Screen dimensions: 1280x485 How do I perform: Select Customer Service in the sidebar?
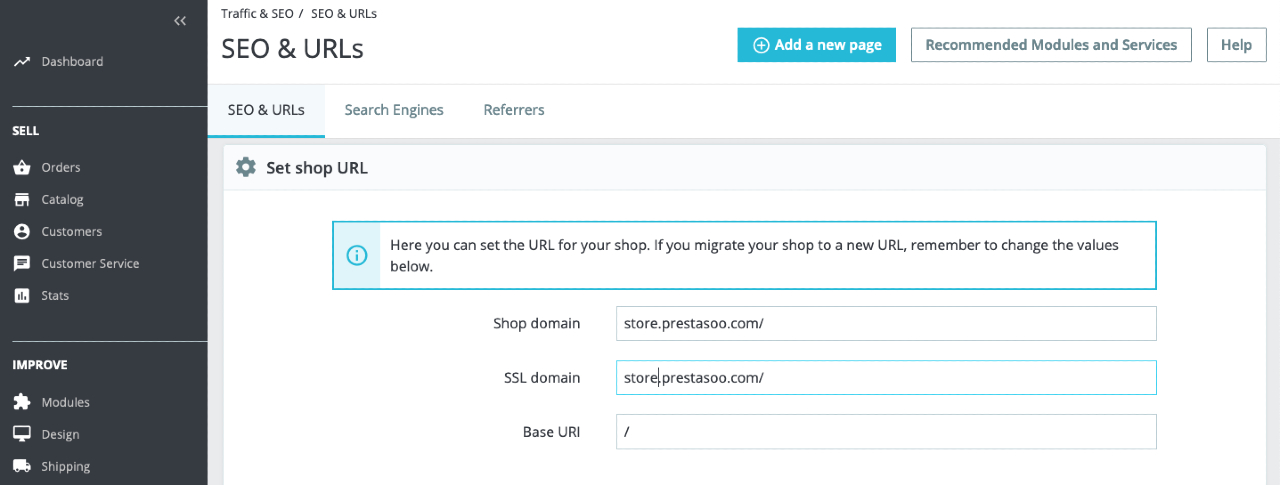tap(90, 264)
